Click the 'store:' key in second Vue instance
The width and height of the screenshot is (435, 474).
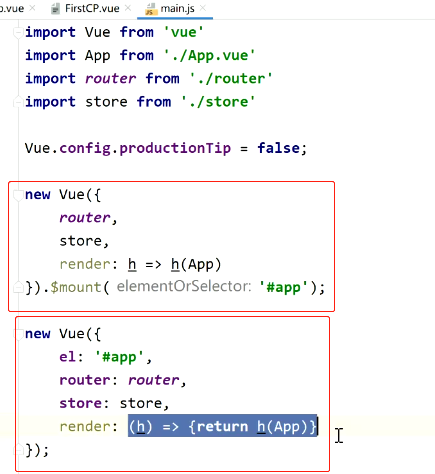pos(84,403)
